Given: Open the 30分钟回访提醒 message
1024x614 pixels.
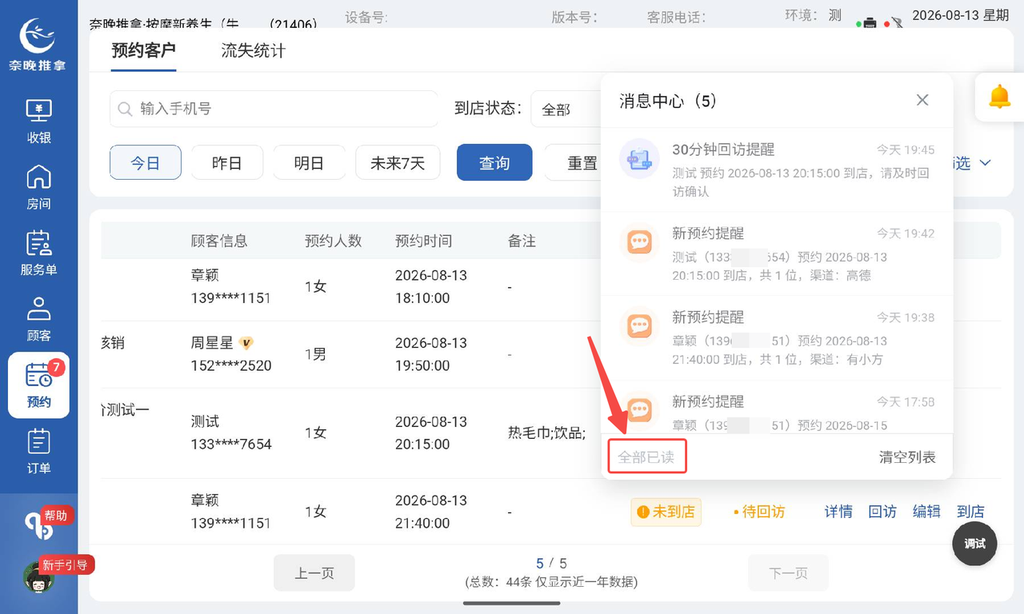Looking at the screenshot, I should click(776, 169).
